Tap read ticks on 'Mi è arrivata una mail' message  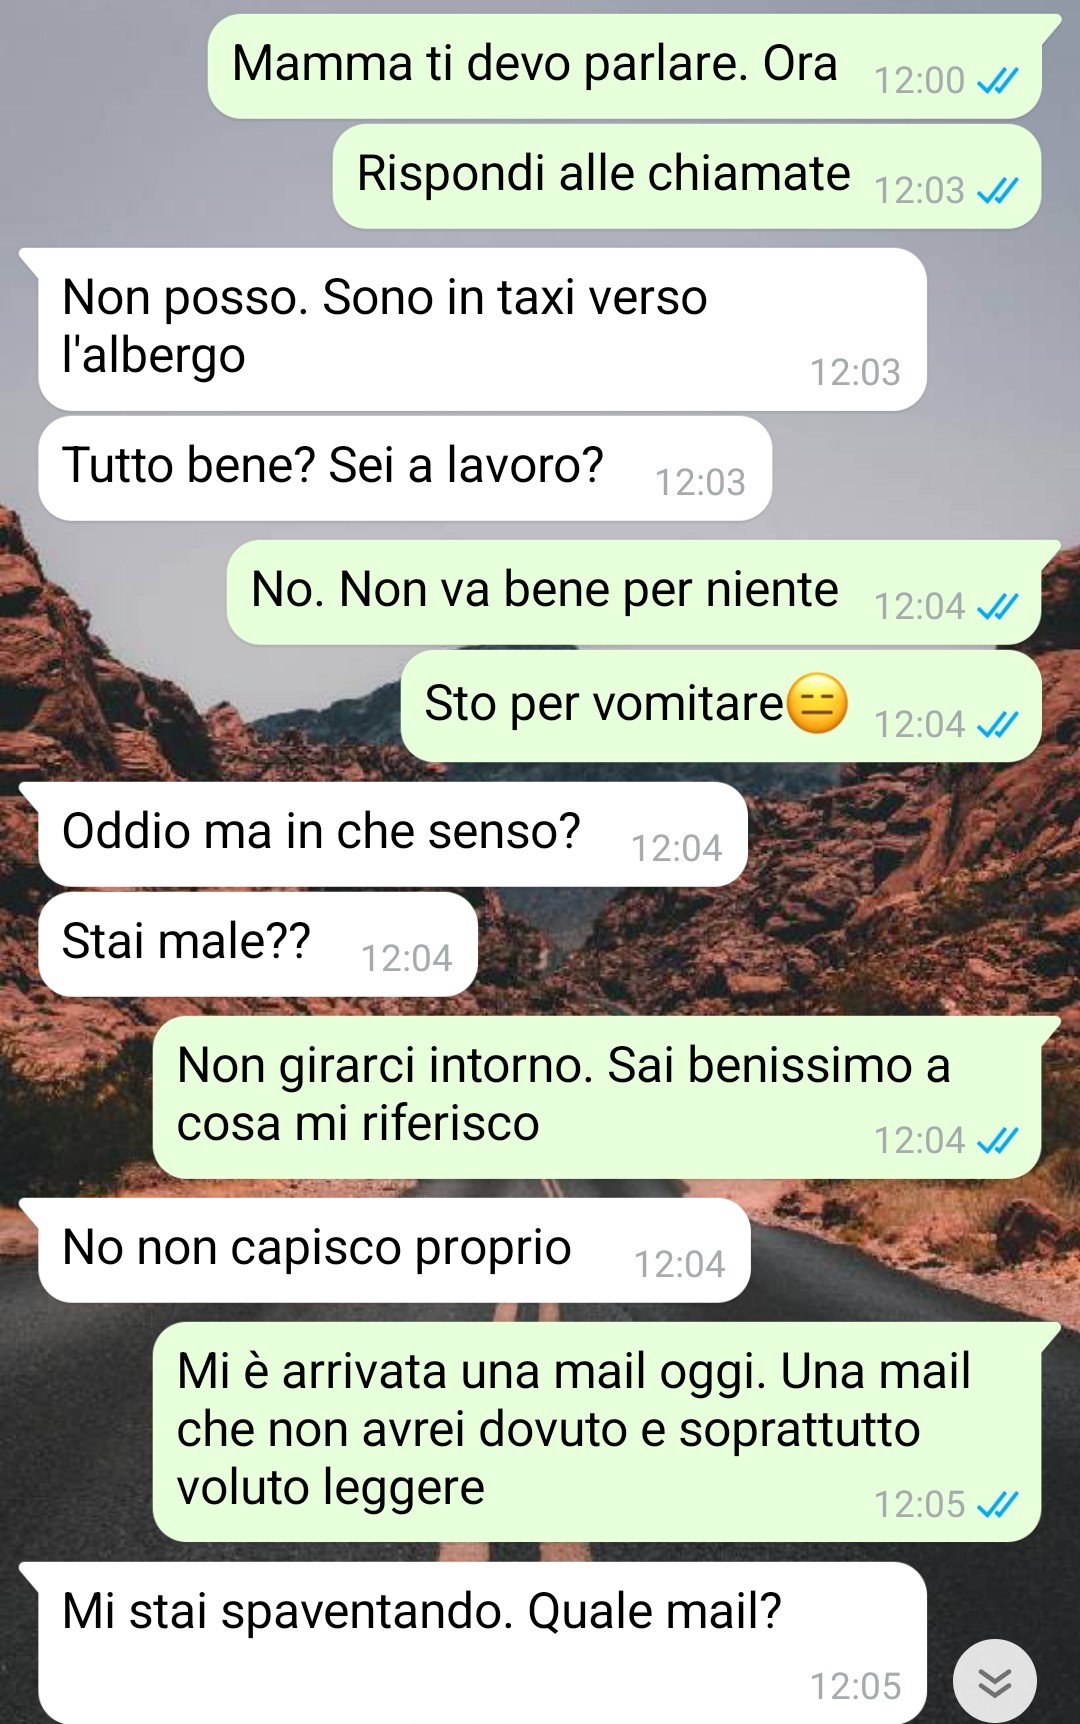click(x=997, y=1504)
